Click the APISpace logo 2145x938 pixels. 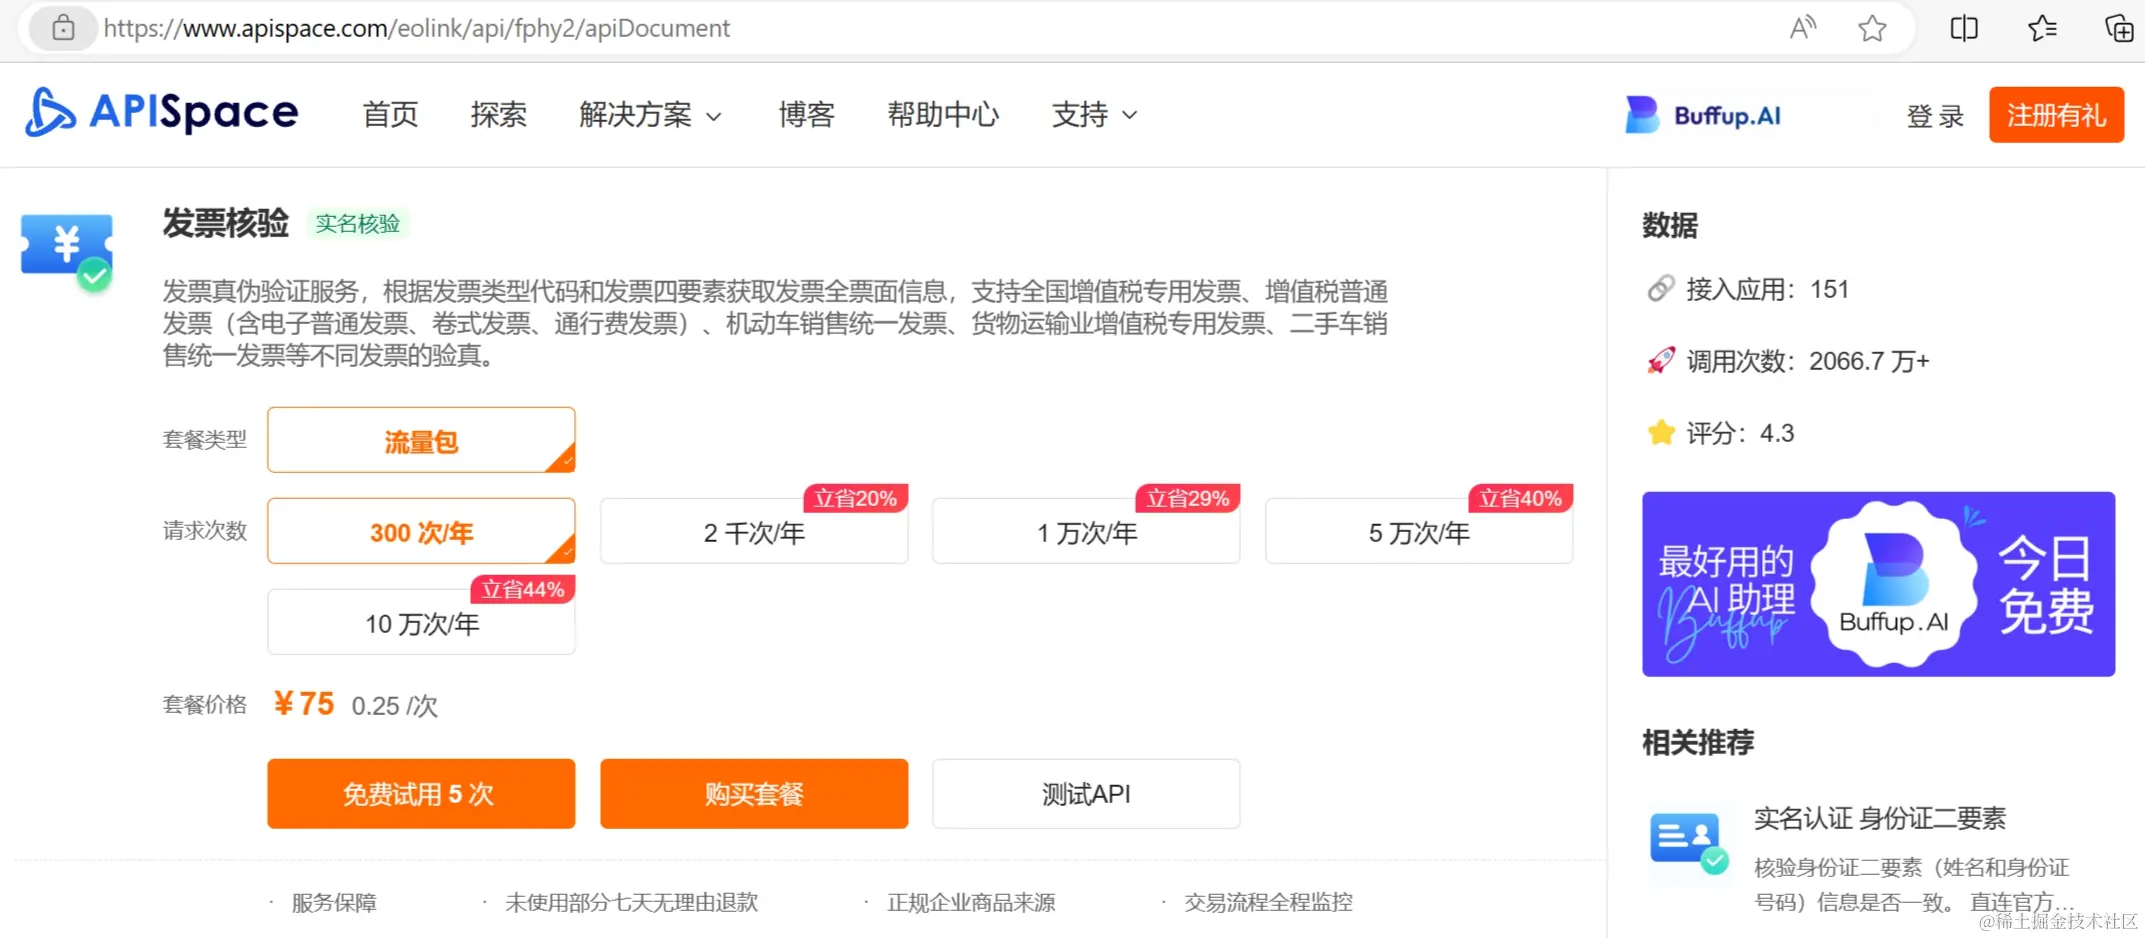click(x=162, y=112)
